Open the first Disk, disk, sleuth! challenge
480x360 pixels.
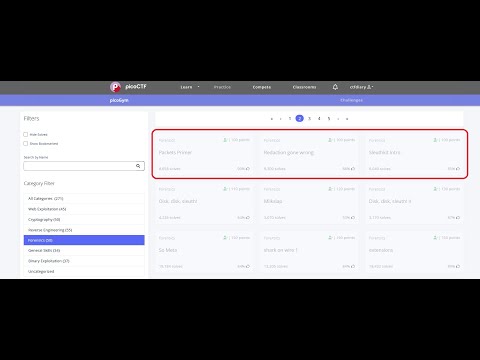(x=178, y=201)
